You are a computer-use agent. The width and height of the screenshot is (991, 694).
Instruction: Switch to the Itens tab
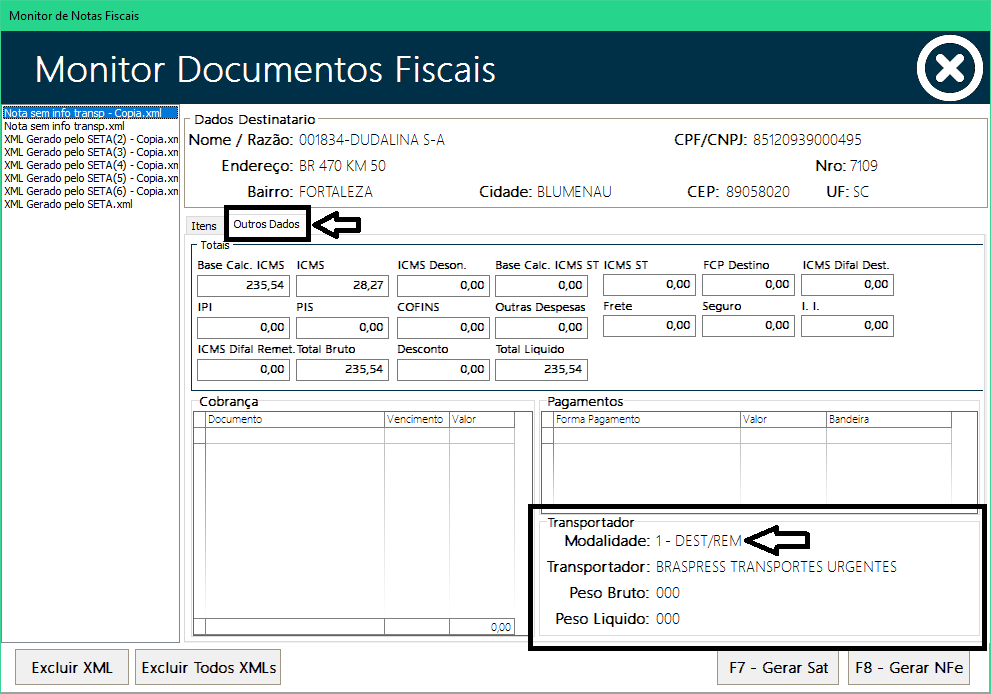tap(204, 227)
